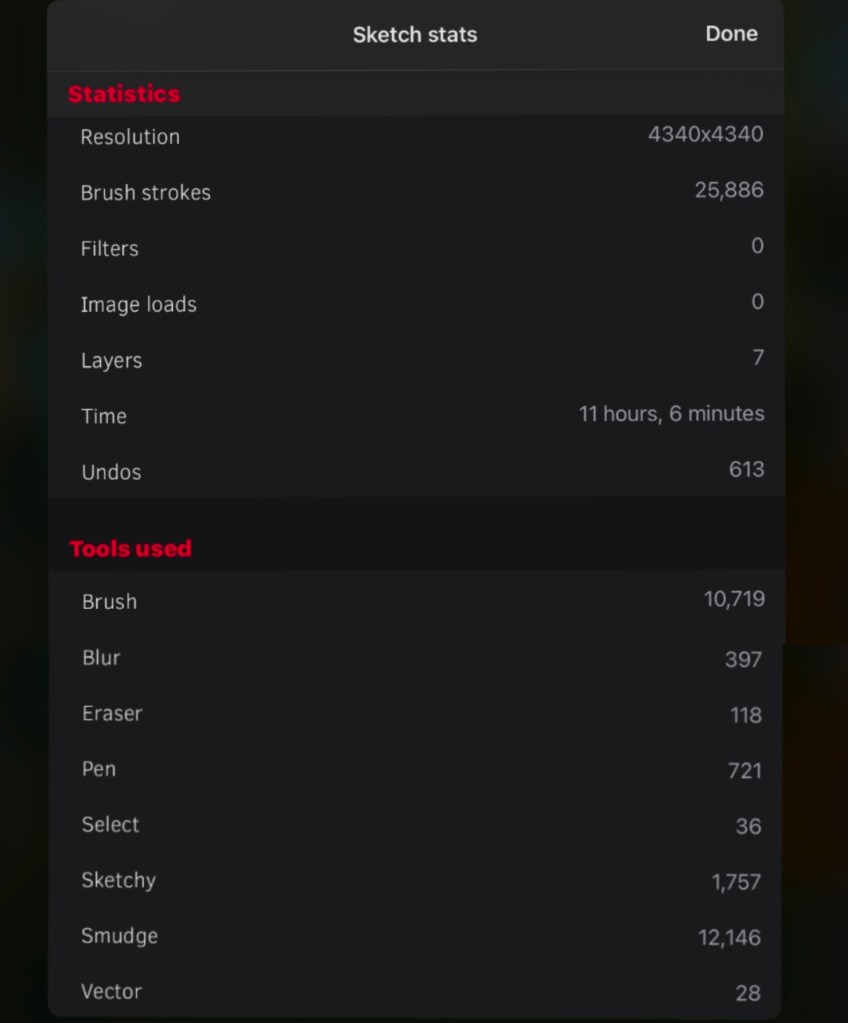Tap the Undos row
The width and height of the screenshot is (848, 1023).
[415, 471]
